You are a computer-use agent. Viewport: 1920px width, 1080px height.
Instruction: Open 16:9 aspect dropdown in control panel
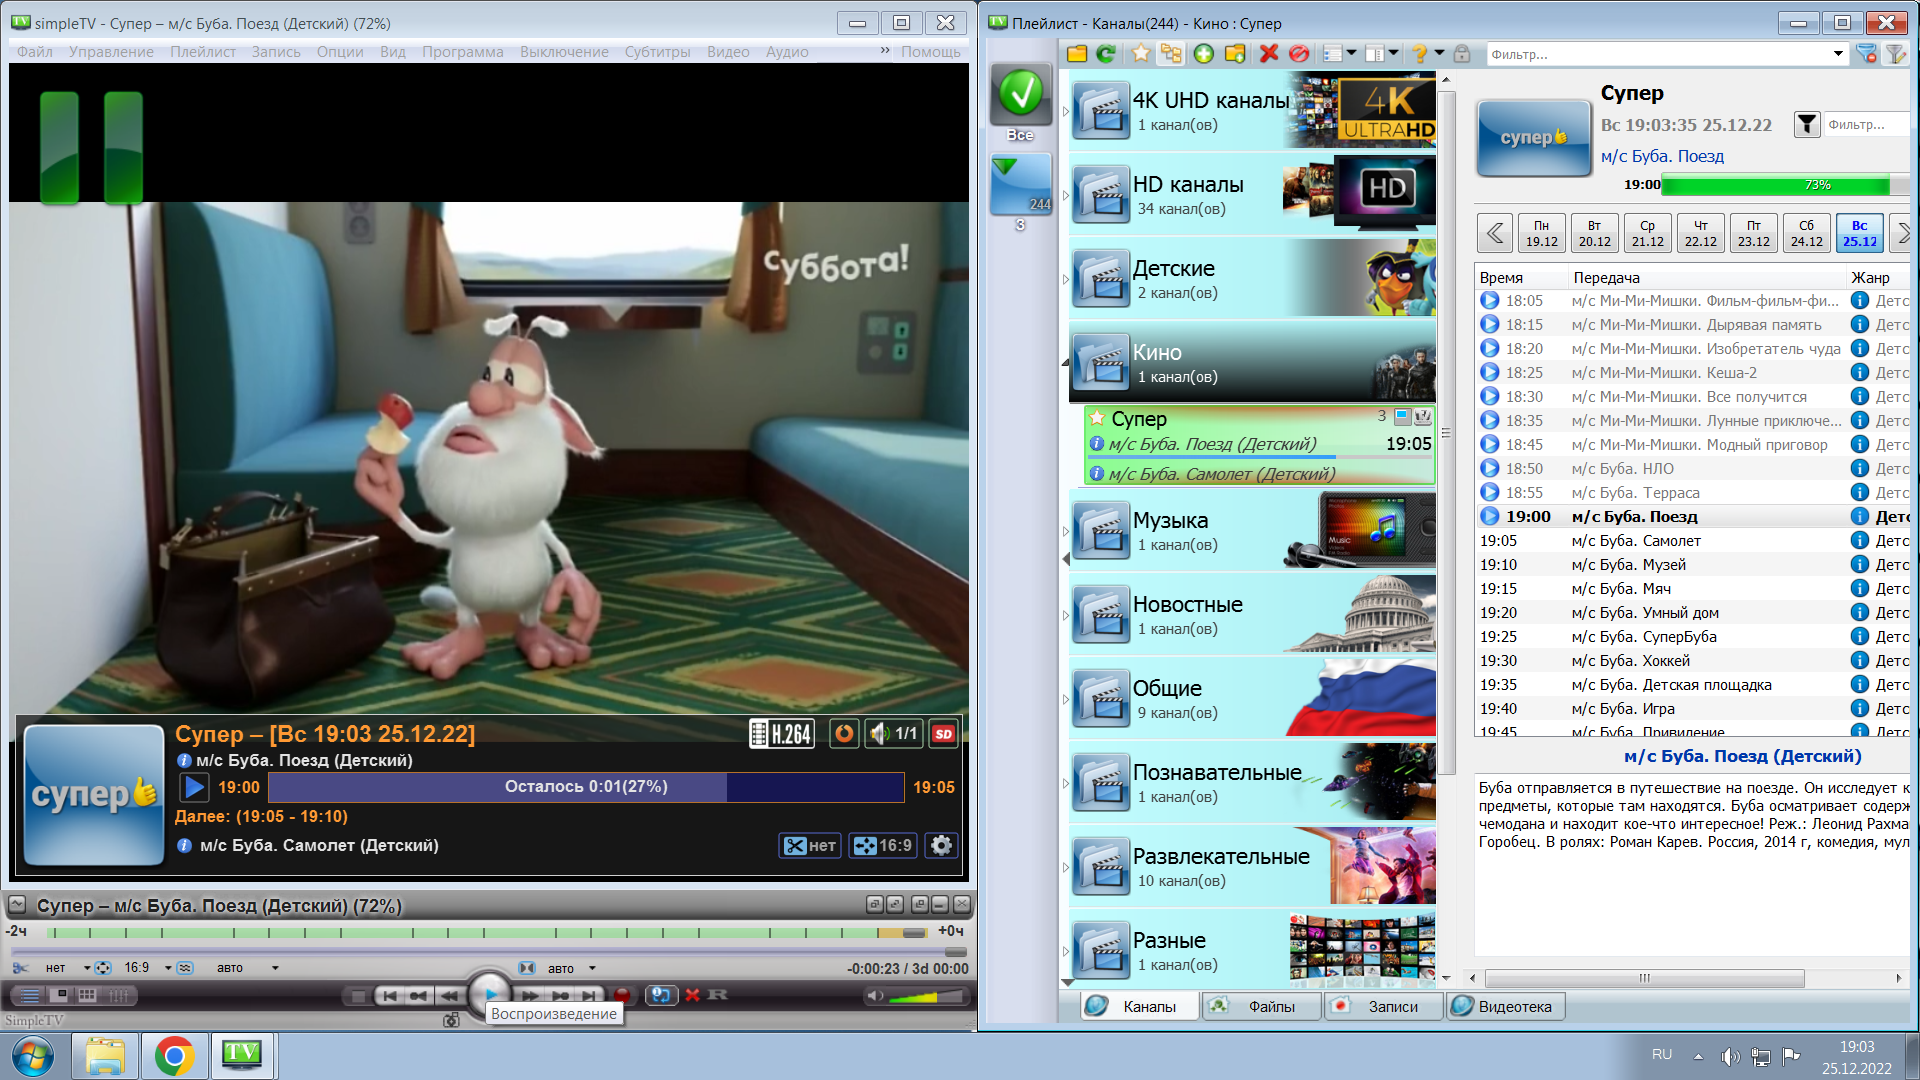168,968
